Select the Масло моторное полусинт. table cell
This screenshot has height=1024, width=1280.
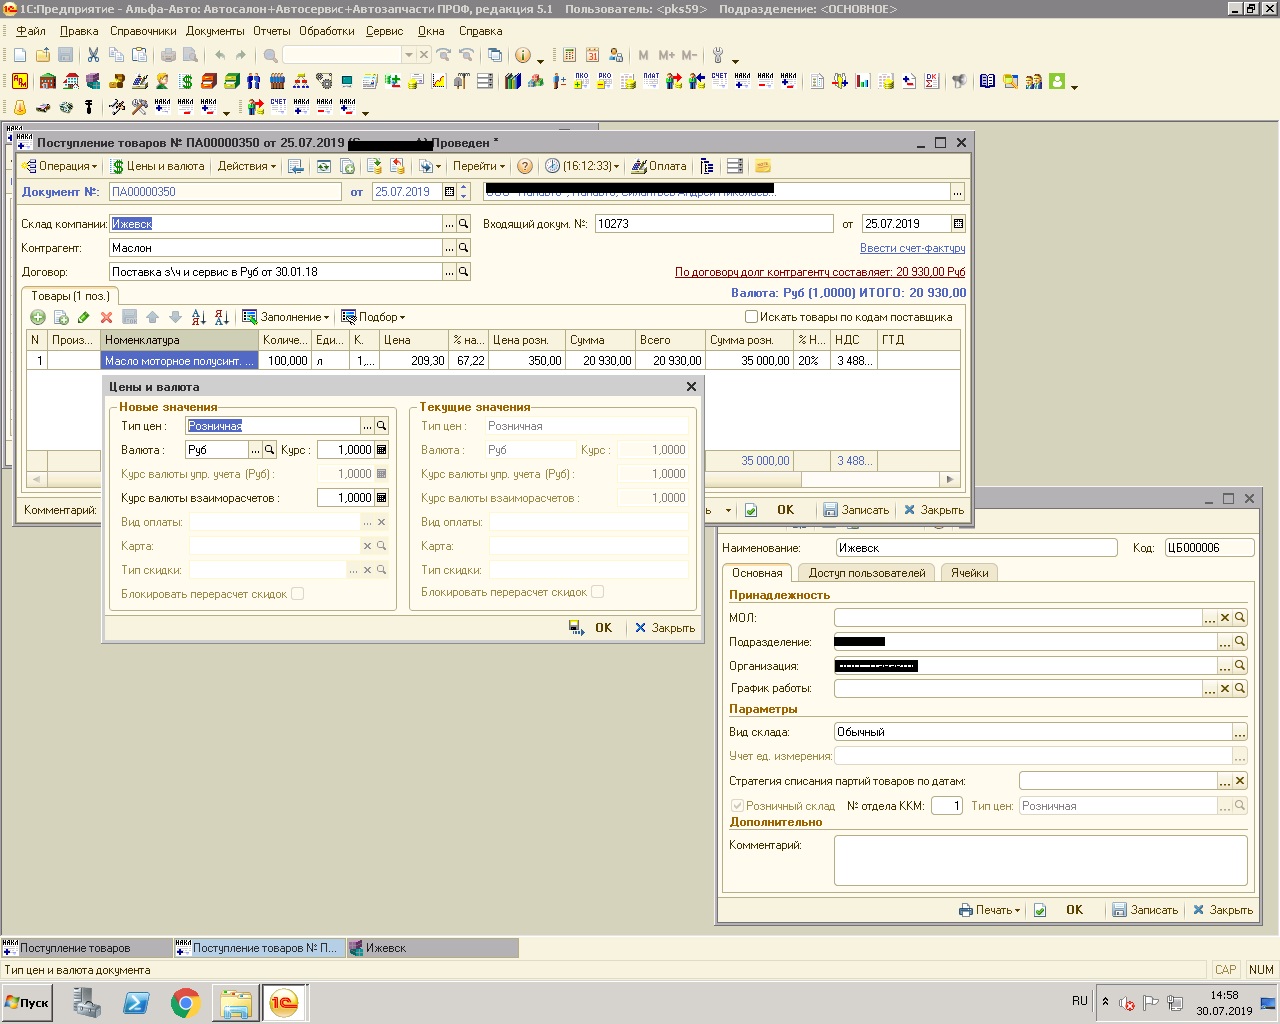click(180, 361)
